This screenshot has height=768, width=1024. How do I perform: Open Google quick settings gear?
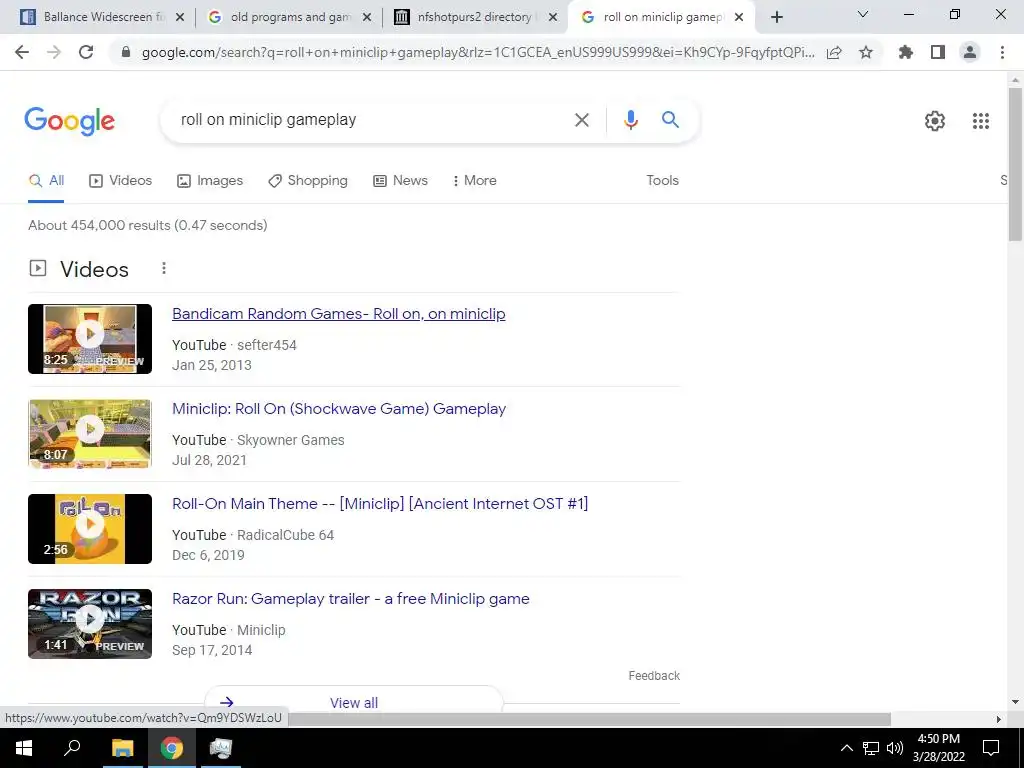pyautogui.click(x=935, y=121)
